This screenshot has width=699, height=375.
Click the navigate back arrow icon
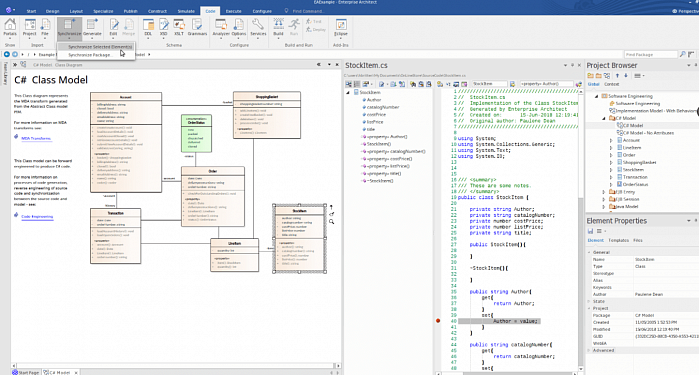click(x=7, y=54)
